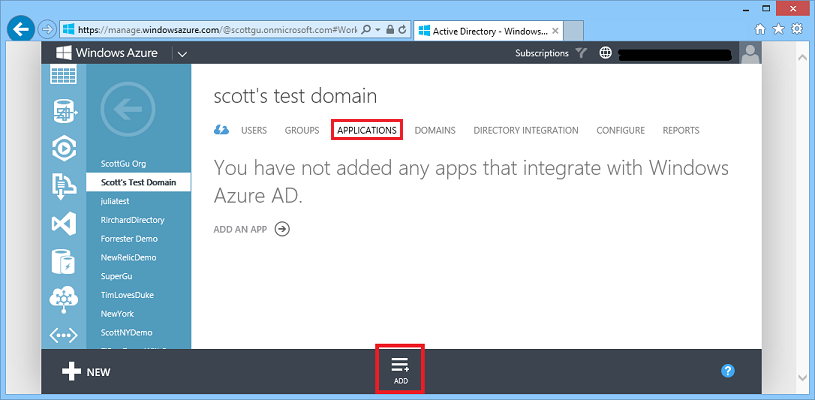Click the browser forward arrow button
Screen dimensions: 815x400
(48, 30)
